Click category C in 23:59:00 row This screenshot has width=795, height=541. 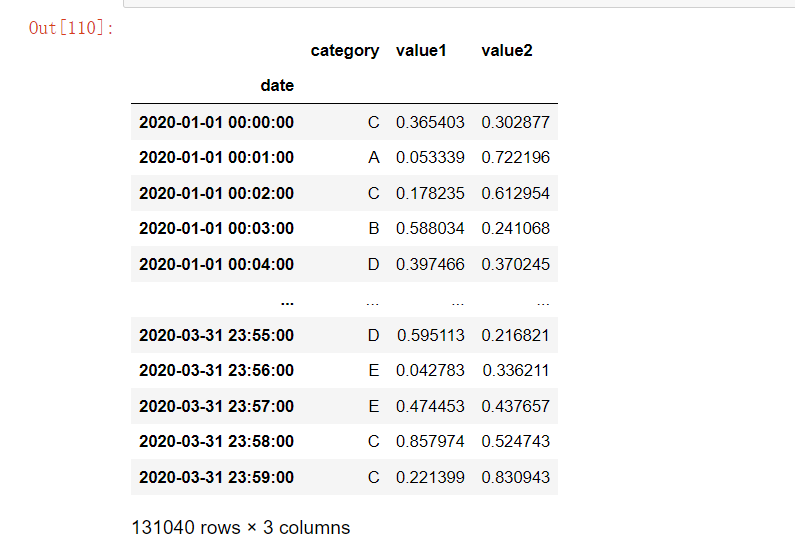(x=373, y=477)
